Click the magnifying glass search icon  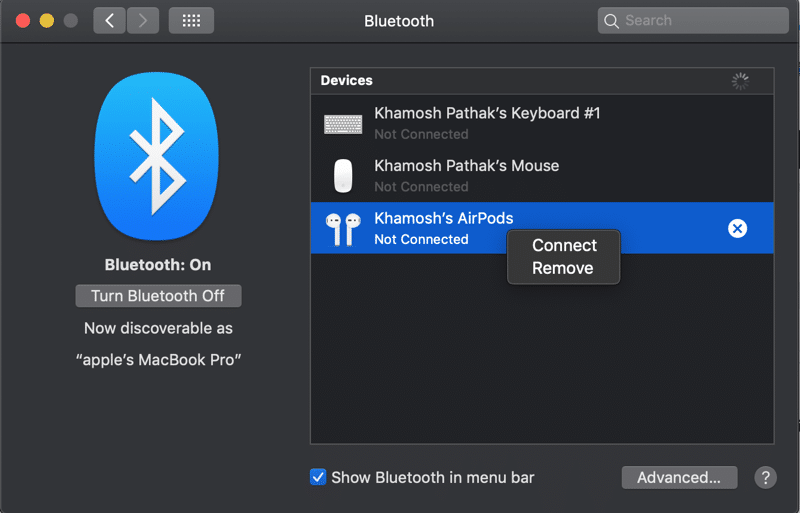coord(611,21)
